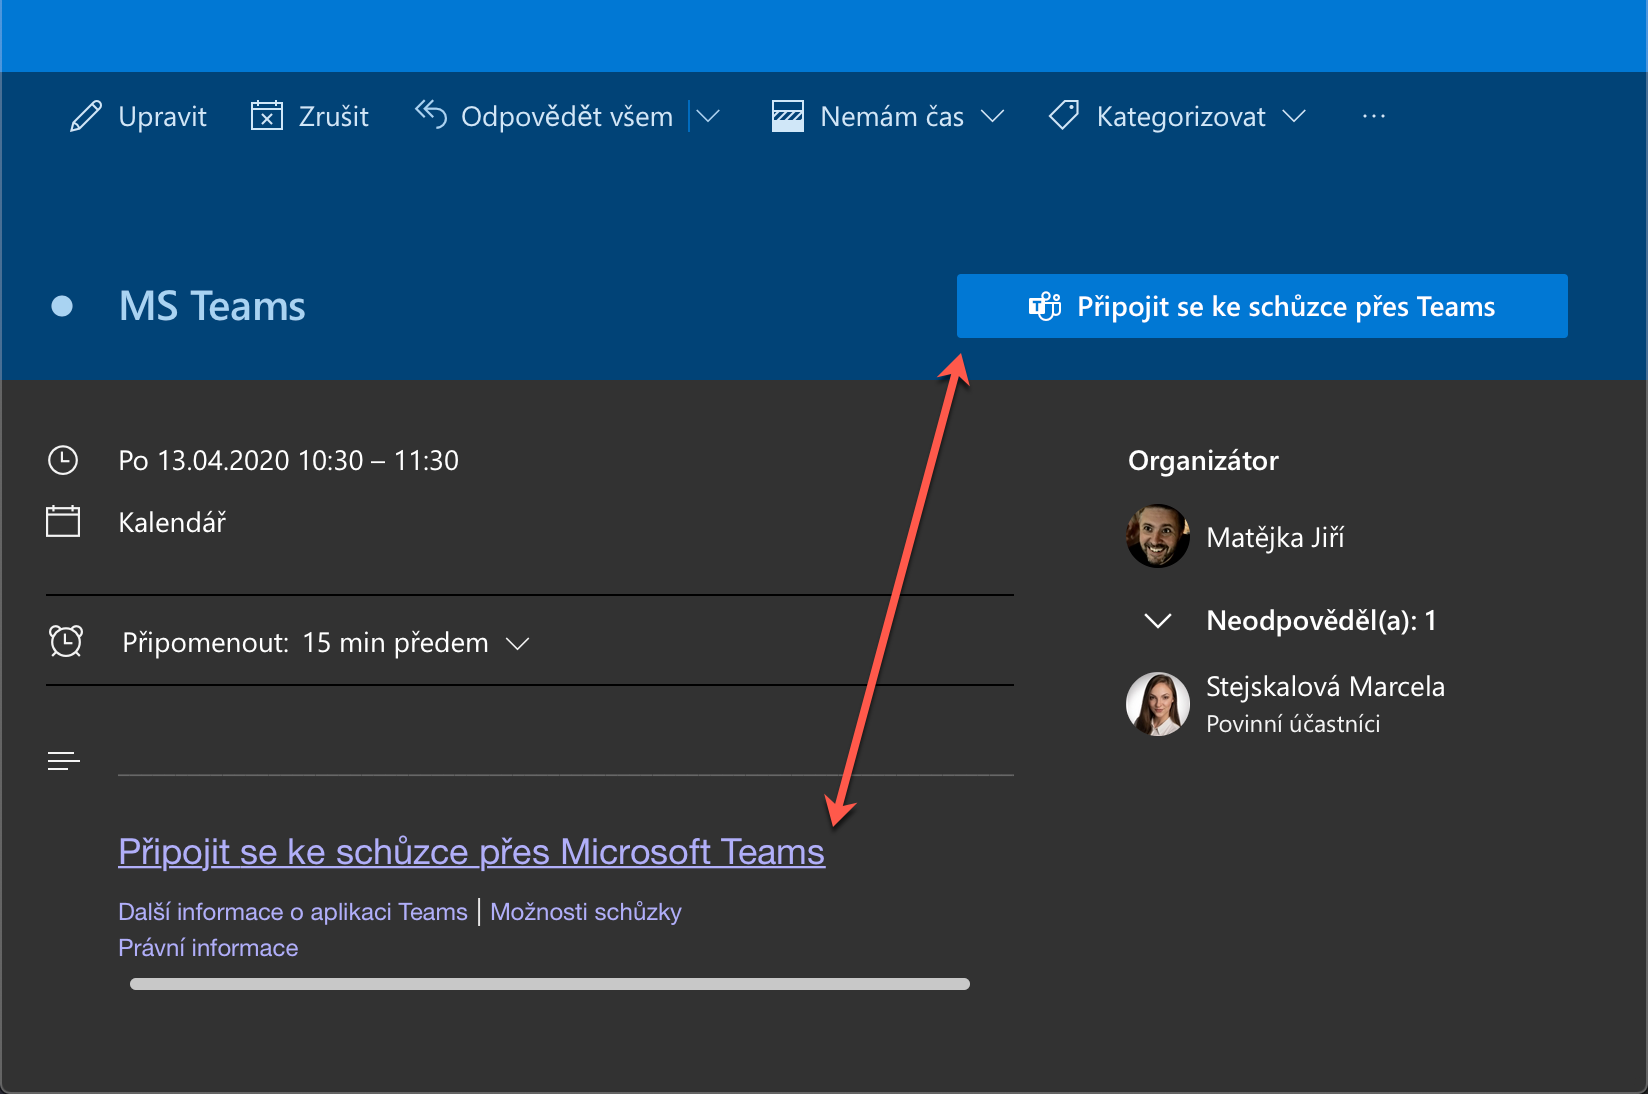This screenshot has height=1094, width=1648.
Task: Click the Kategorizovat tag icon
Action: click(x=1064, y=116)
